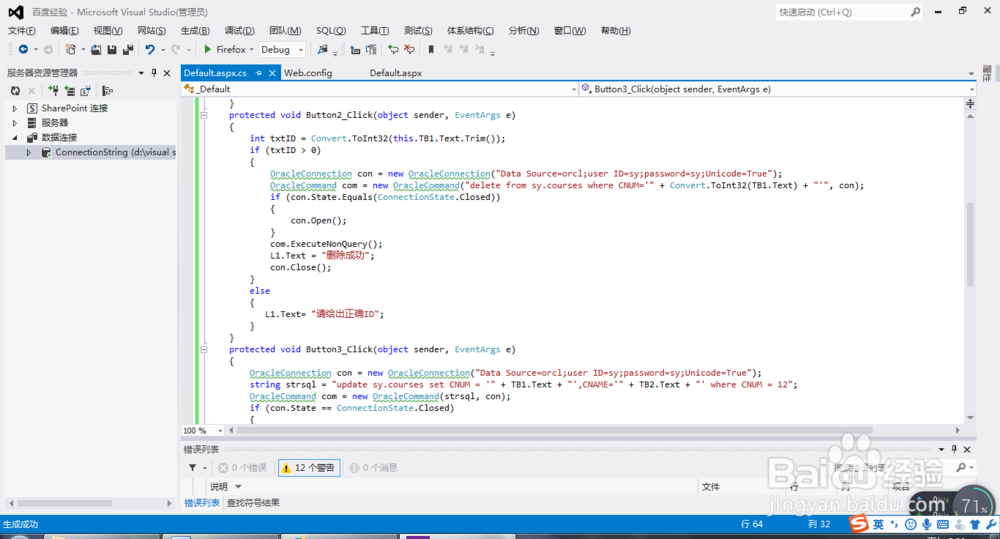Click the SharePoint connection icon in Server Explorer toolbar
1000x539 pixels.
(x=85, y=91)
